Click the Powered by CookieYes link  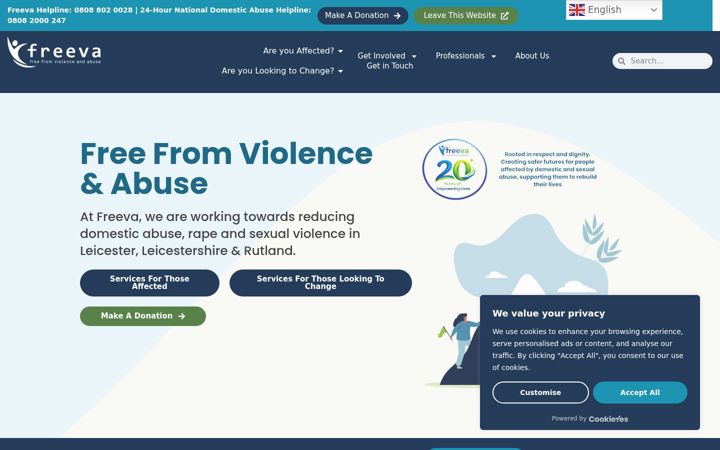coord(590,419)
